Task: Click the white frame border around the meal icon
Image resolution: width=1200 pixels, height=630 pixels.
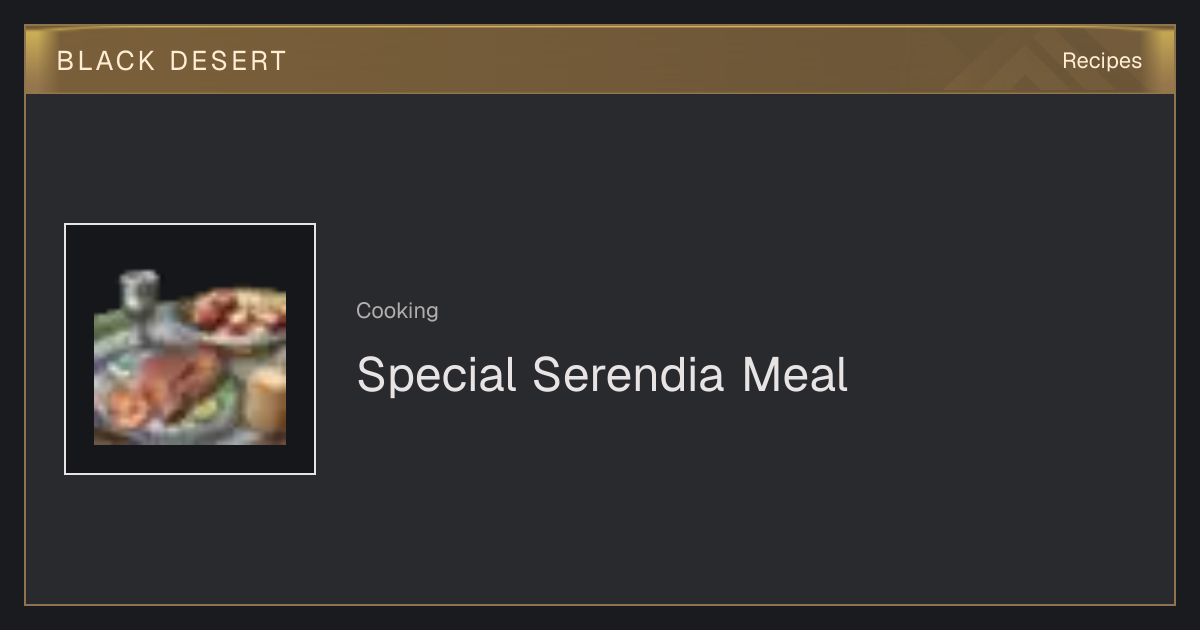Action: tap(190, 225)
